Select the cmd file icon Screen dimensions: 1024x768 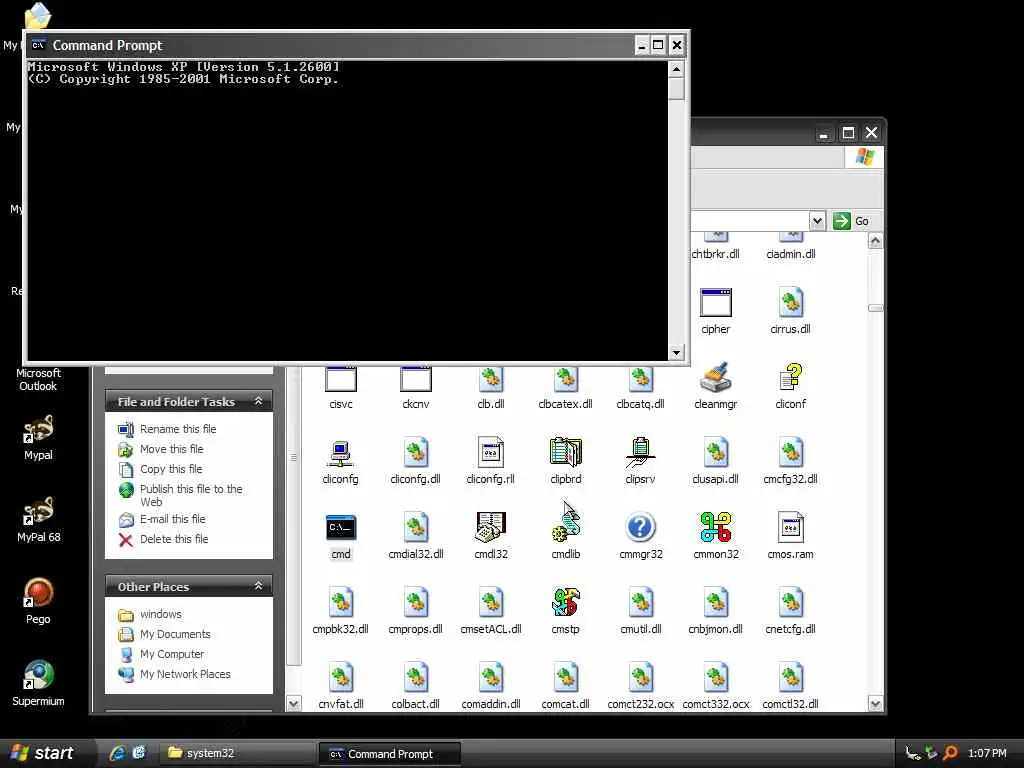coord(340,527)
